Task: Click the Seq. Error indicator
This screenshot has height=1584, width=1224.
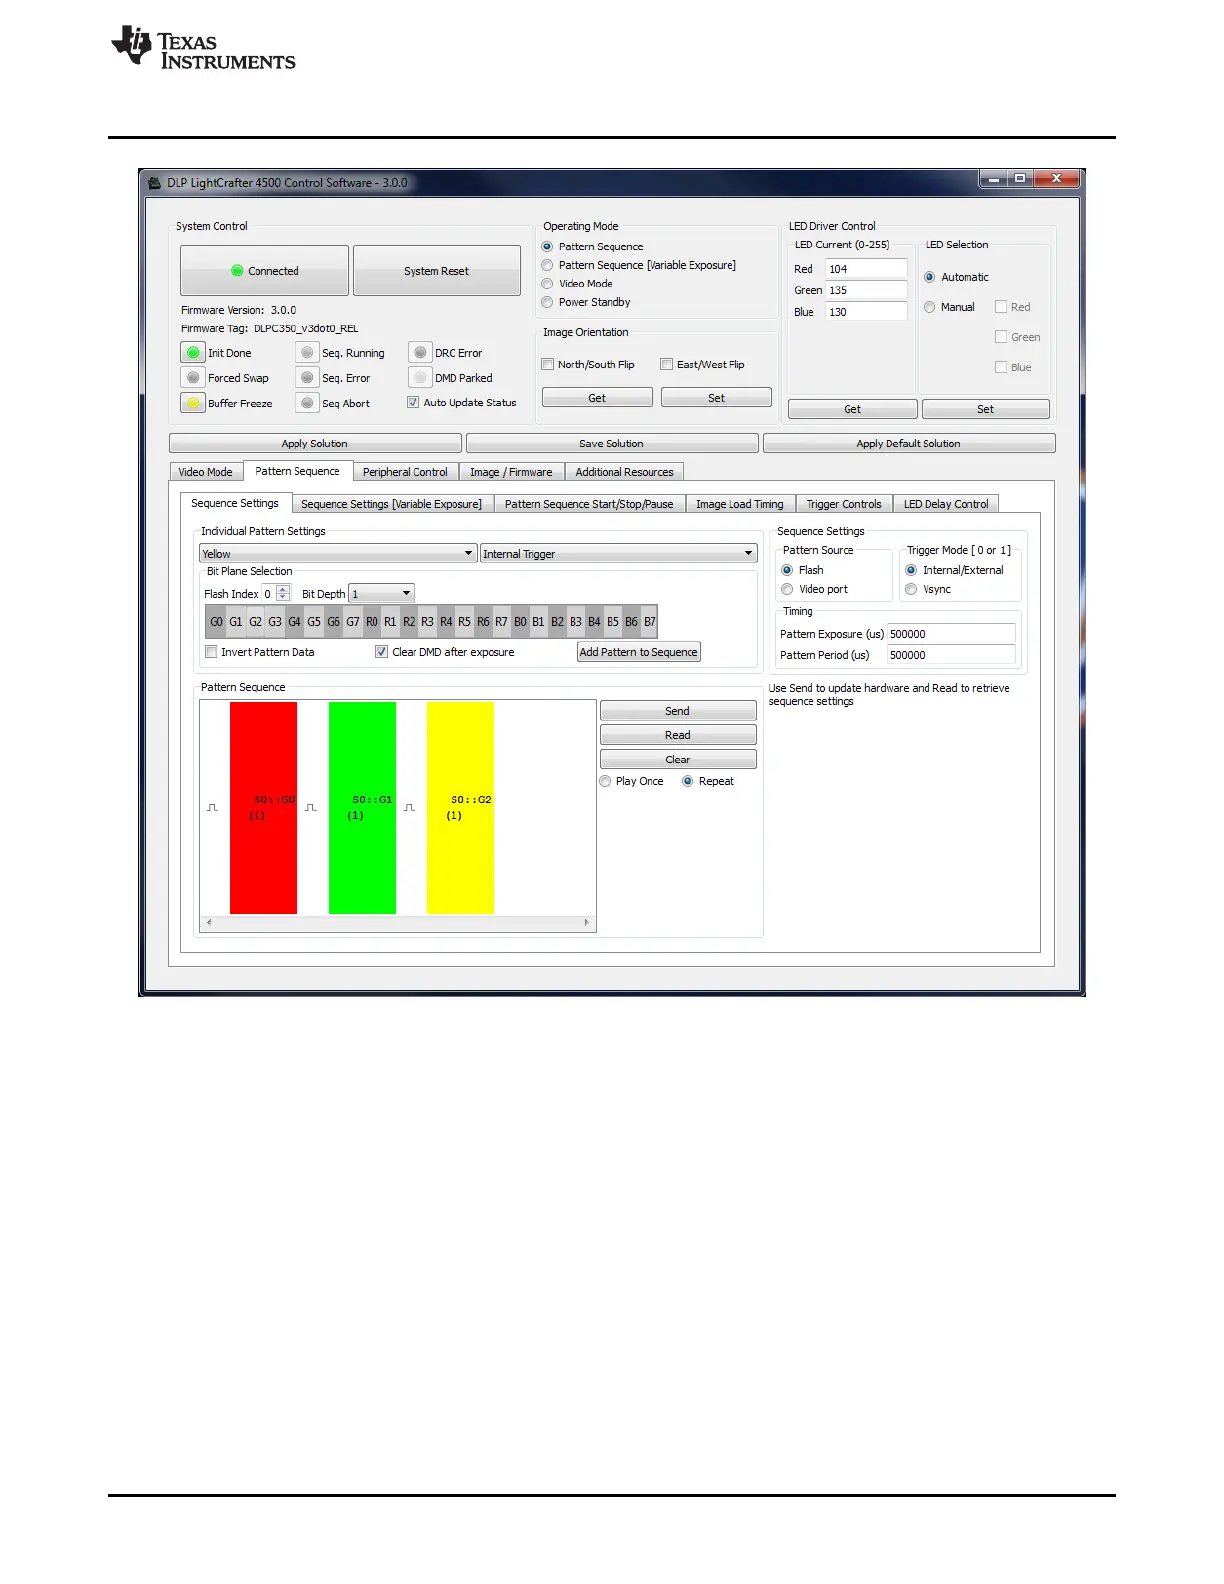Action: [x=307, y=378]
